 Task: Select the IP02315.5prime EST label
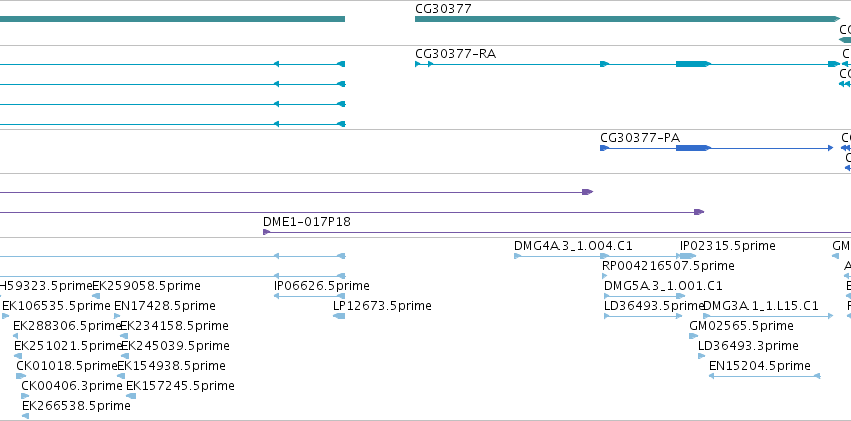tap(728, 246)
